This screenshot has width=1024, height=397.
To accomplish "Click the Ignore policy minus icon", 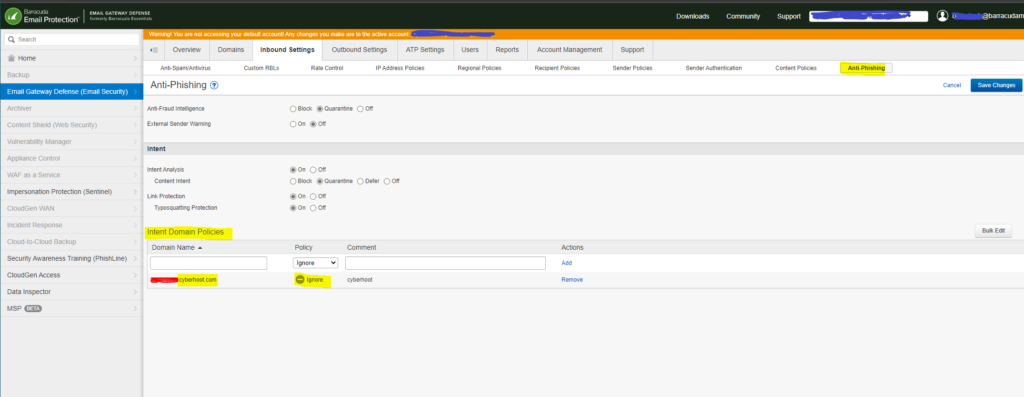I will tap(300, 279).
